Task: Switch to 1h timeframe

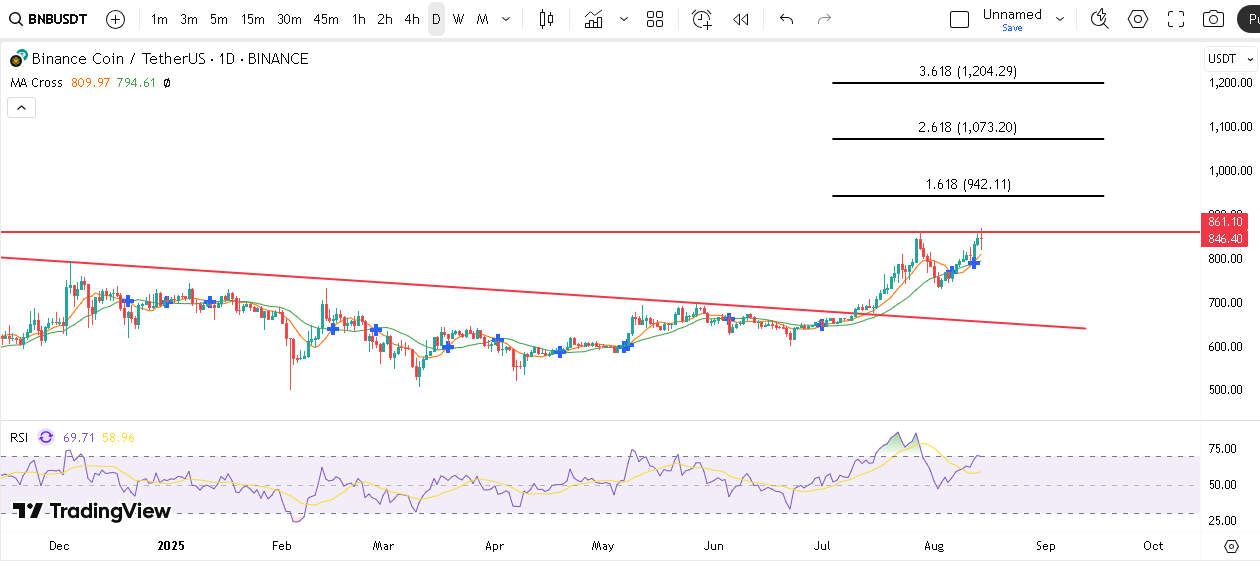Action: 359,19
